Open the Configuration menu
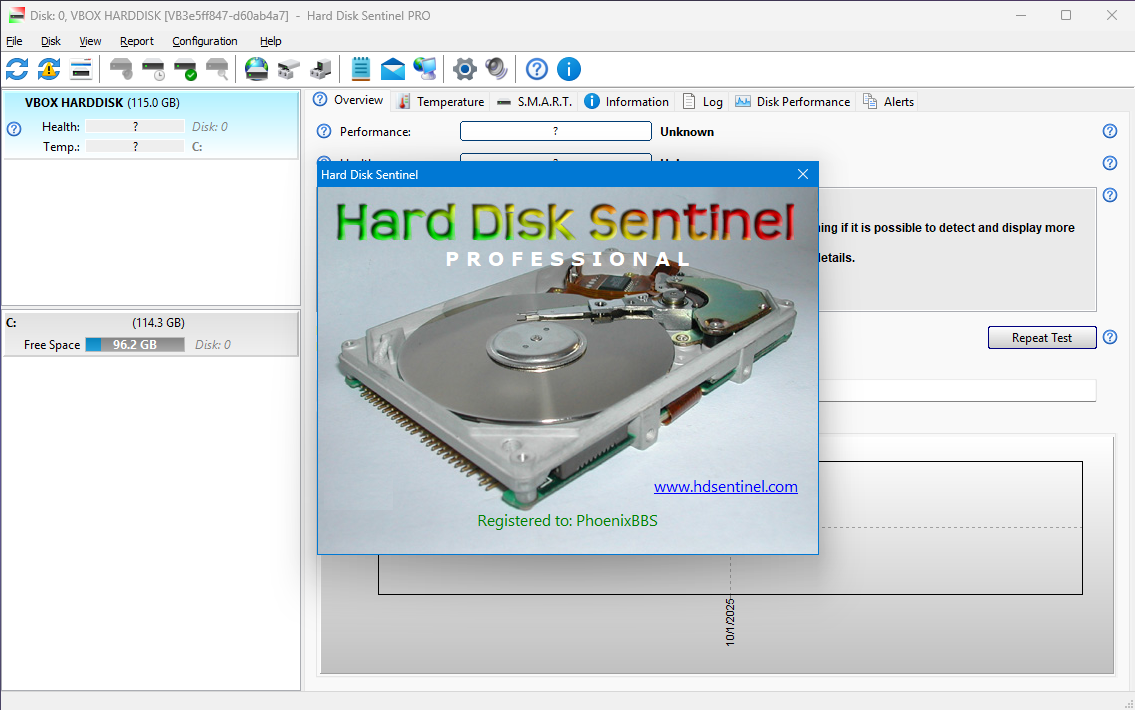Image resolution: width=1135 pixels, height=710 pixels. point(205,41)
